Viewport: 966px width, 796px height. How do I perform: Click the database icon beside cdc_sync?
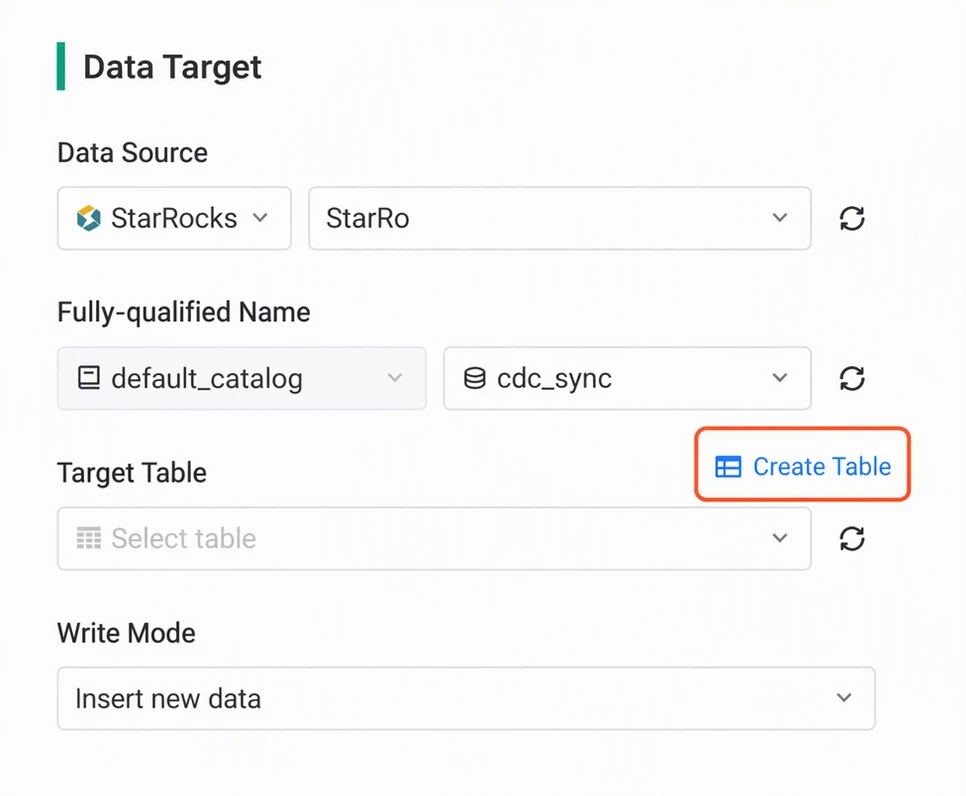coord(474,378)
